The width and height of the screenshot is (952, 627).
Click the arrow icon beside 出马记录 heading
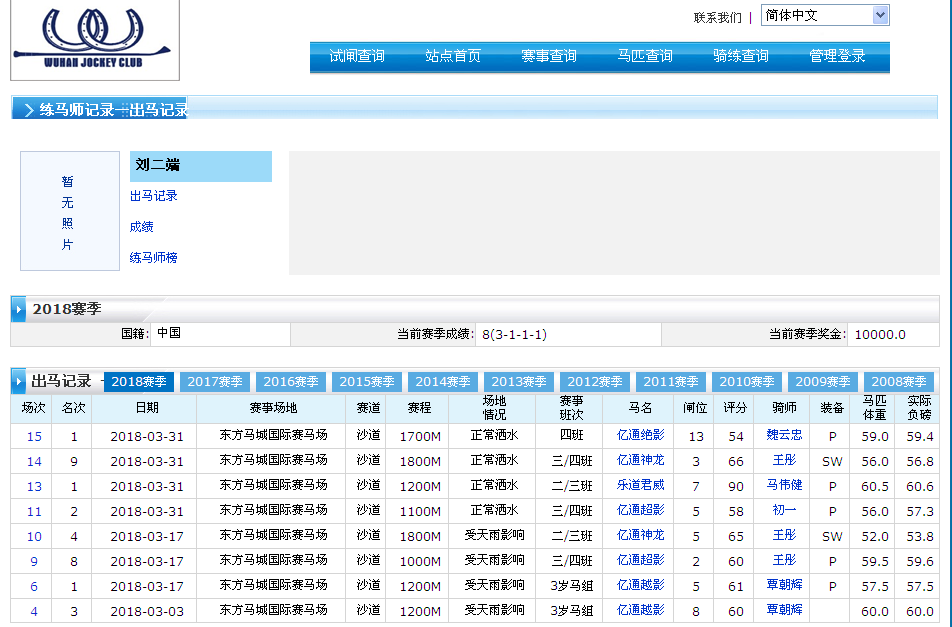click(x=19, y=382)
